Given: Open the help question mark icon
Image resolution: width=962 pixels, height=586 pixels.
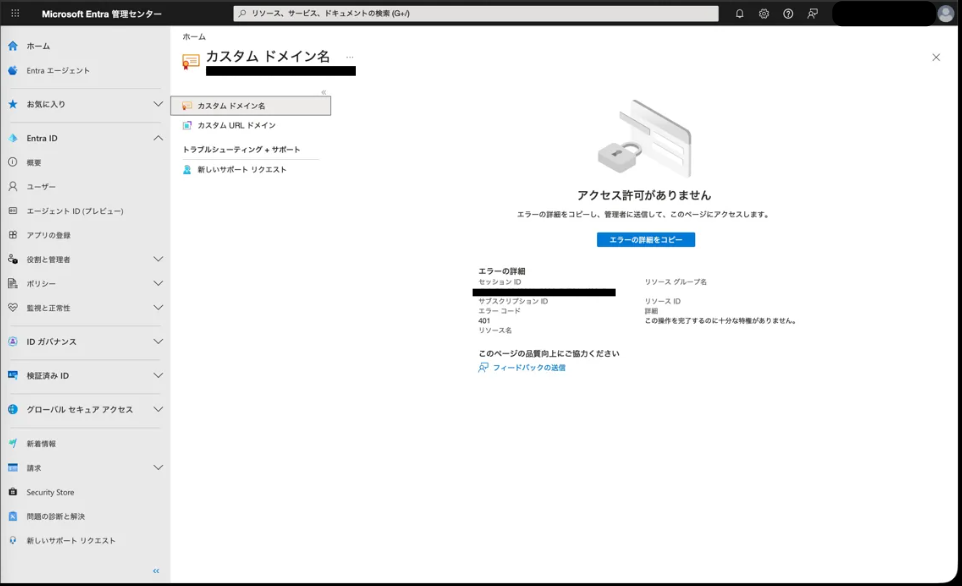Looking at the screenshot, I should 788,13.
